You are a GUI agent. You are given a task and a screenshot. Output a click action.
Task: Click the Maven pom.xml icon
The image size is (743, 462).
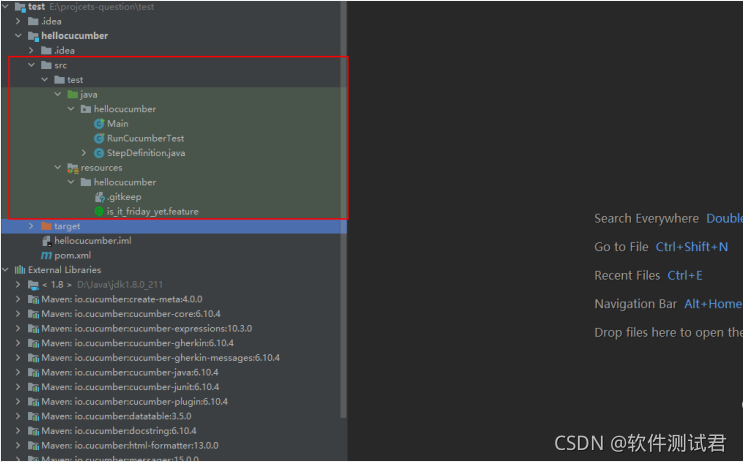[46, 255]
